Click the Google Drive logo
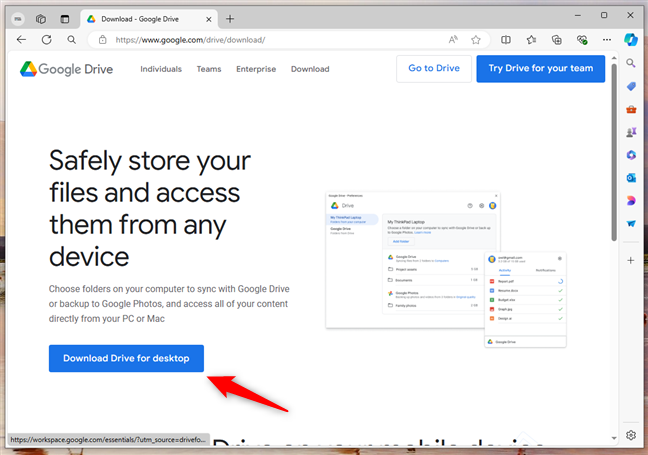Screen dimensions: 648x455 click(x=67, y=69)
